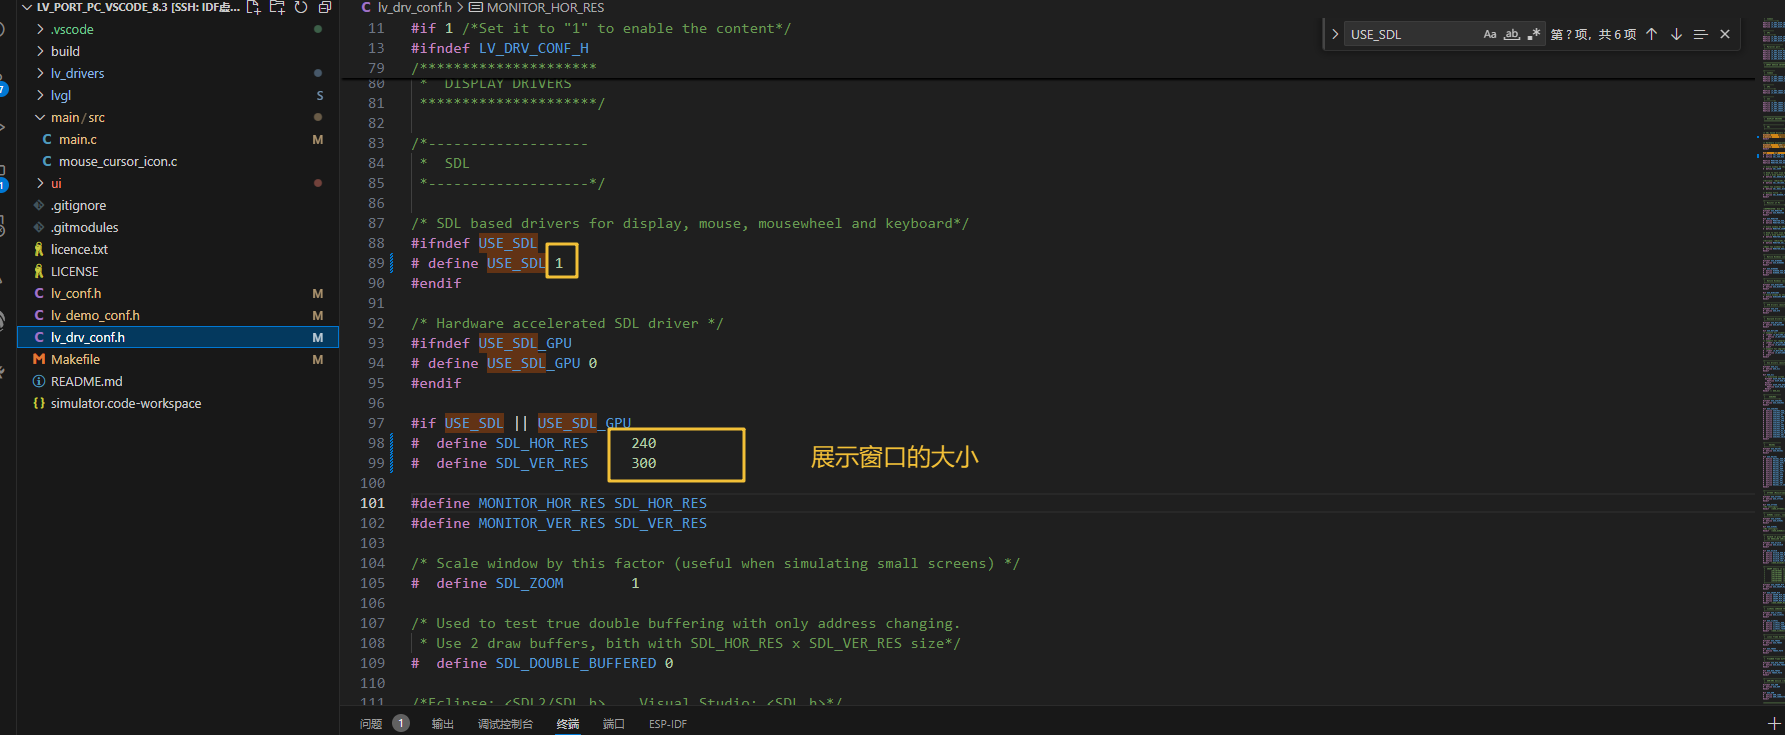Open the .gitignore file
The image size is (1785, 735).
pos(178,205)
